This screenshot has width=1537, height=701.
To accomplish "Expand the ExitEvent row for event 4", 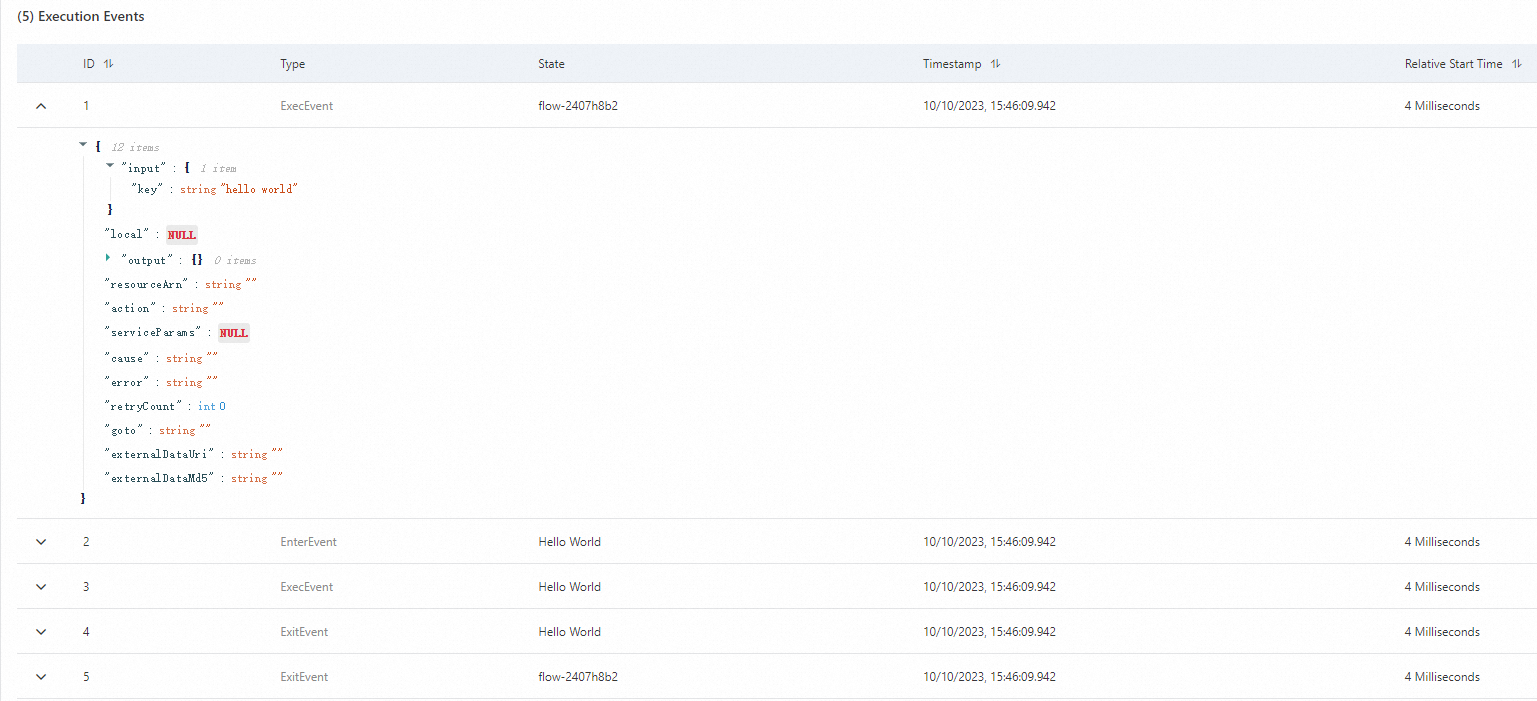I will 40,631.
